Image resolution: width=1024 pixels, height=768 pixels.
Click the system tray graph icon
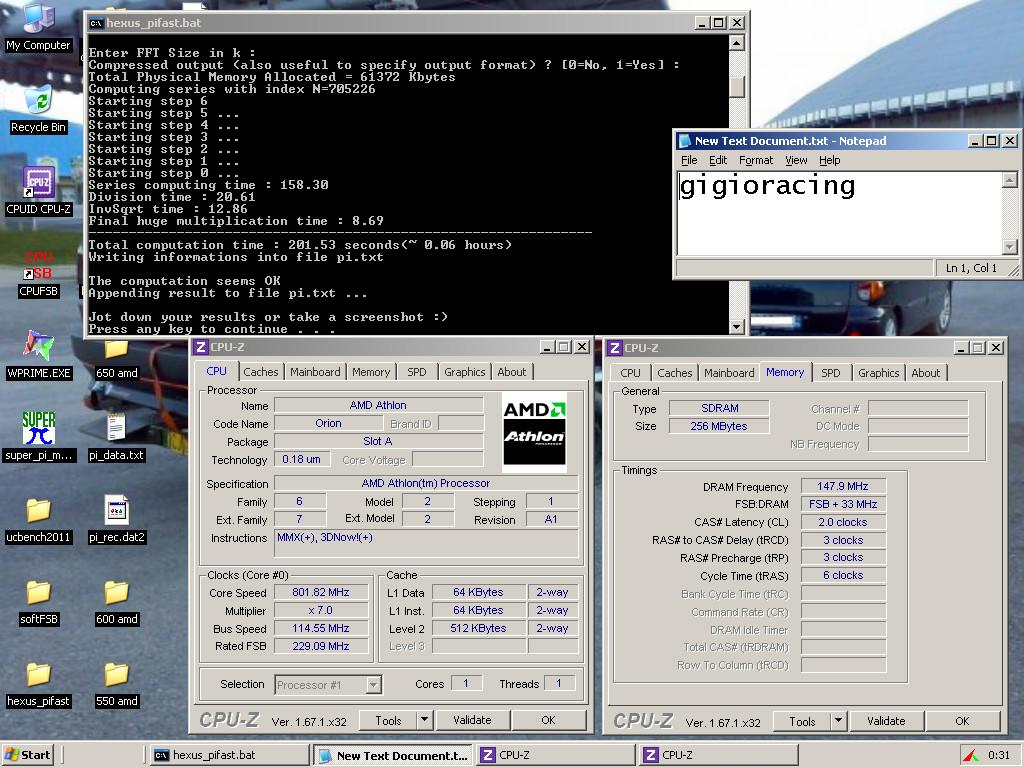(x=971, y=756)
